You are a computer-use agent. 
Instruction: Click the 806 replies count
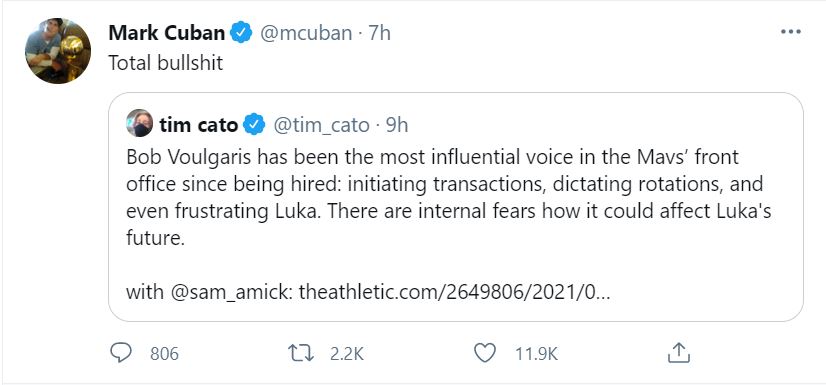pyautogui.click(x=164, y=354)
